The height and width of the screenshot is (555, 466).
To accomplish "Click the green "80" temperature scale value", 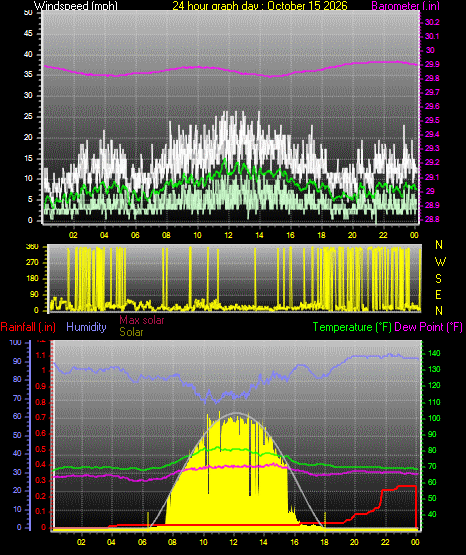I will coord(432,450).
